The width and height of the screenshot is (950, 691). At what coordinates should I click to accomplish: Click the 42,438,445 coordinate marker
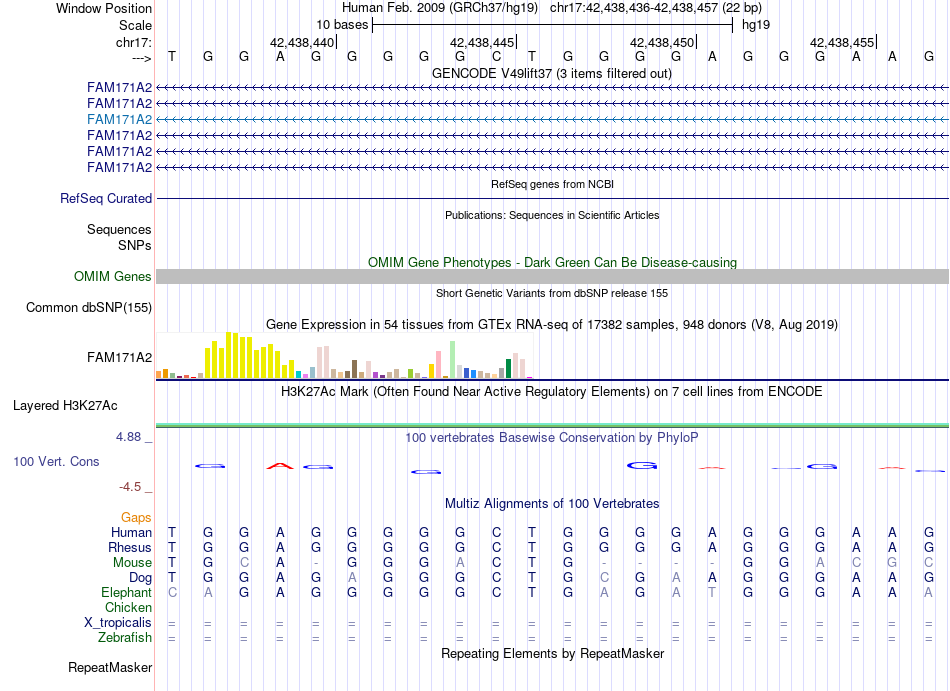pos(482,42)
